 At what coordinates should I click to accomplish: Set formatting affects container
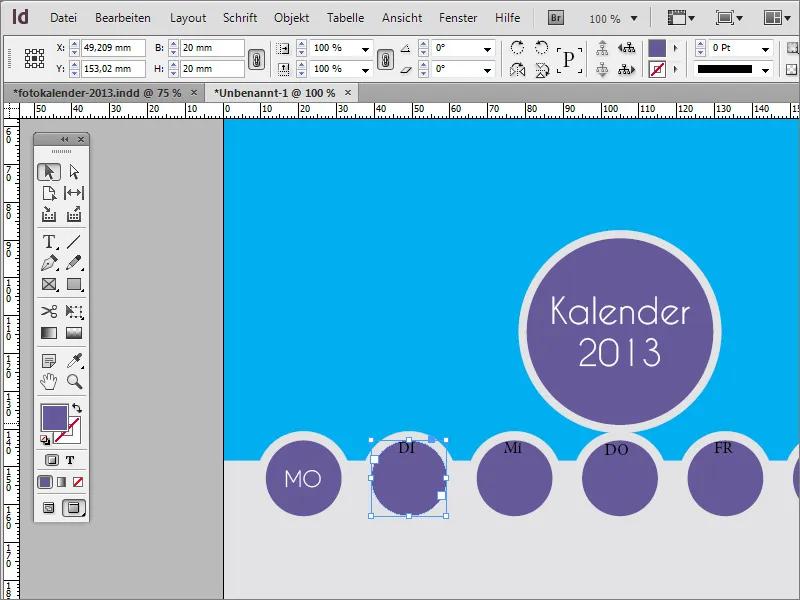[52, 460]
